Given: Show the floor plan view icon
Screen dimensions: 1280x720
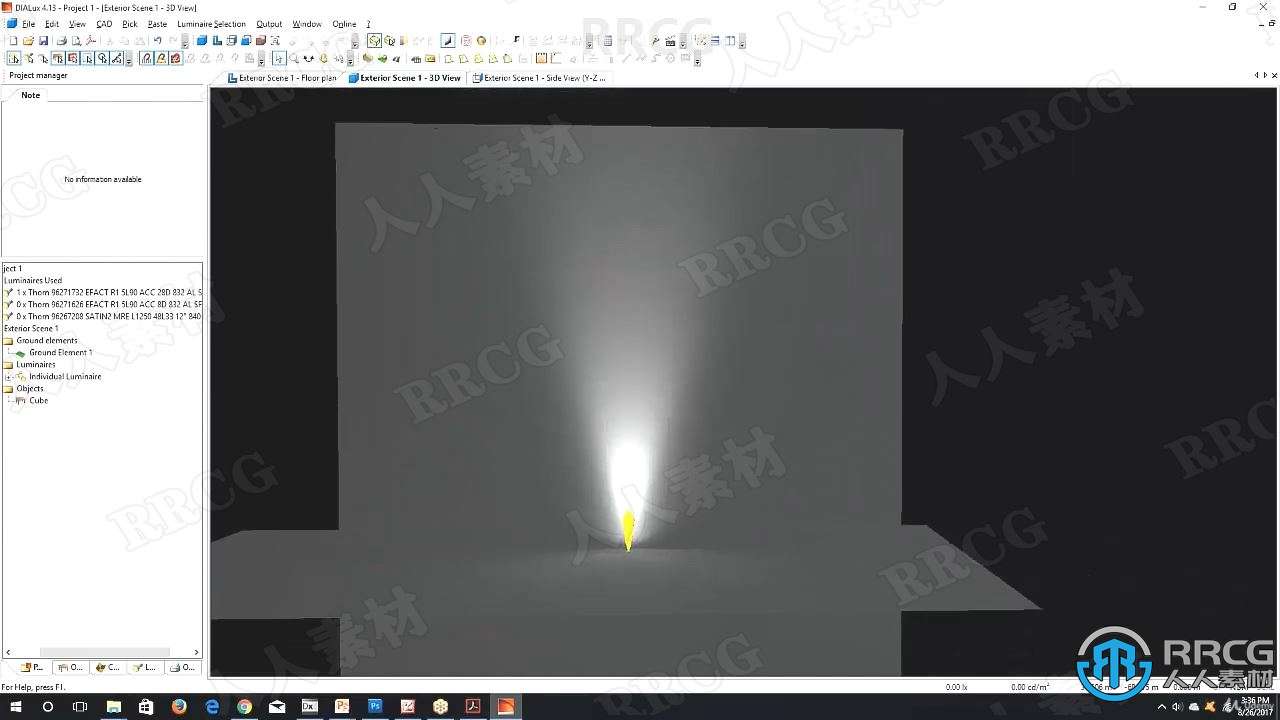Looking at the screenshot, I should point(217,41).
